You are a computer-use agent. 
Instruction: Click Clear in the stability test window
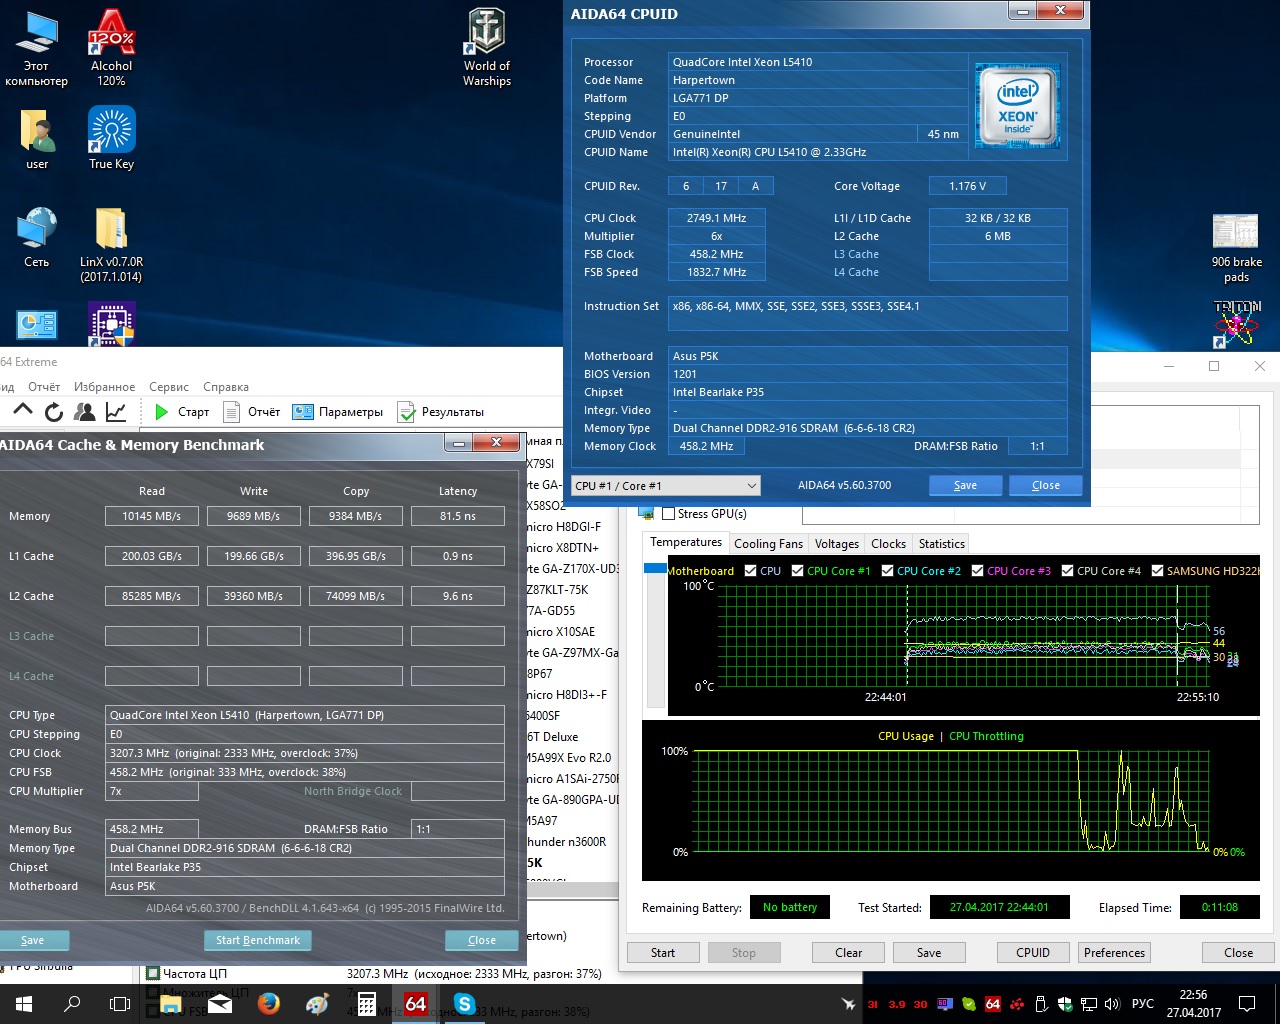(x=849, y=953)
